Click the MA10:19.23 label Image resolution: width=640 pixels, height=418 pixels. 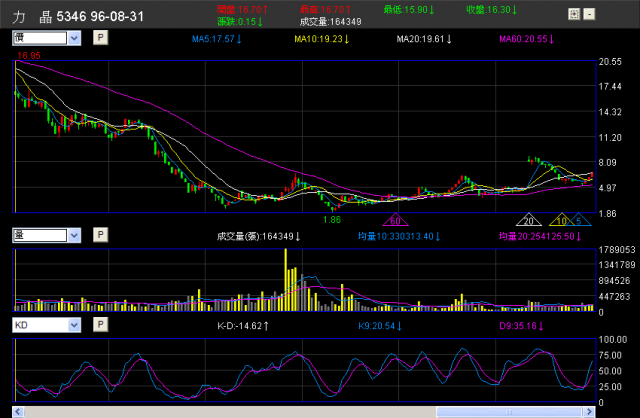(322, 39)
